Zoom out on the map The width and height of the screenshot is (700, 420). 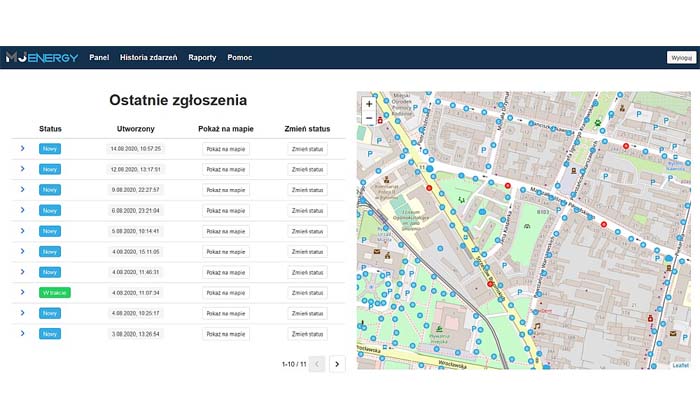coord(369,118)
